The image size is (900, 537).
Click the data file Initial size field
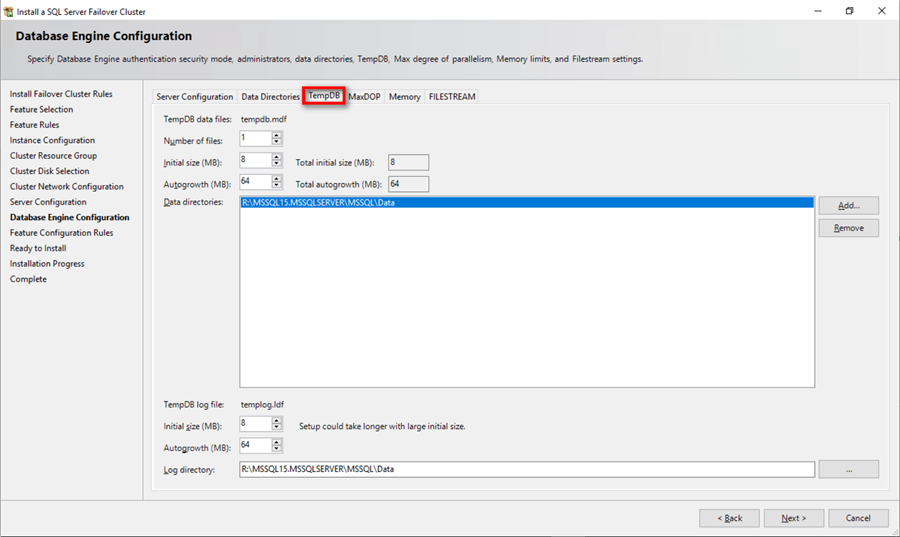(x=255, y=160)
